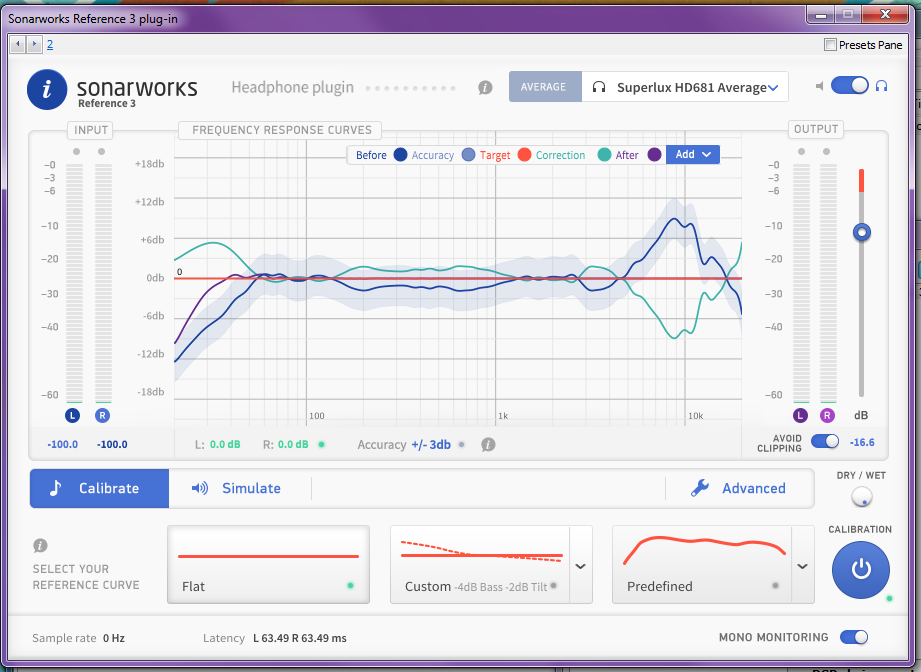This screenshot has width=921, height=672.
Task: Click the Accuracy +/- 3db value
Action: point(431,445)
